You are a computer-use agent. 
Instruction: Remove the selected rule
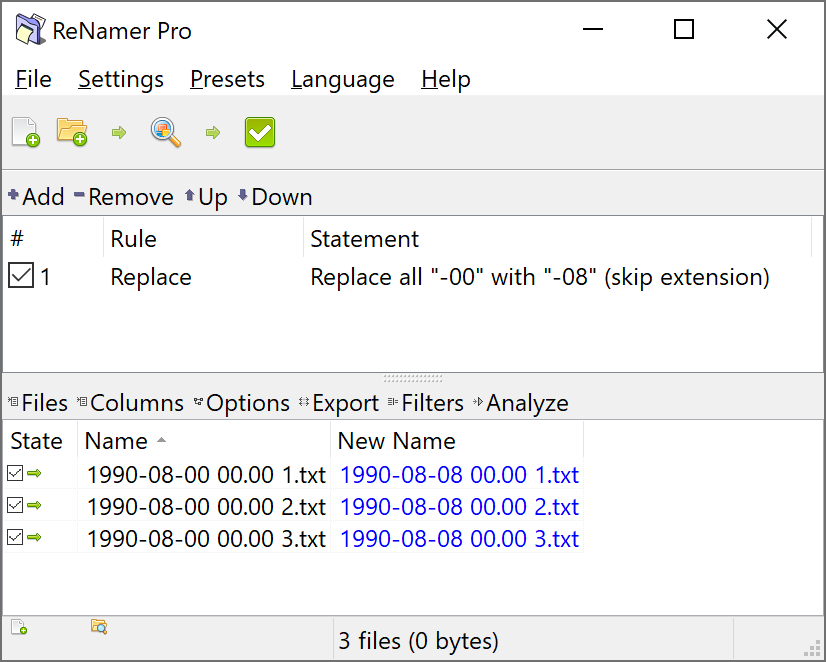124,197
